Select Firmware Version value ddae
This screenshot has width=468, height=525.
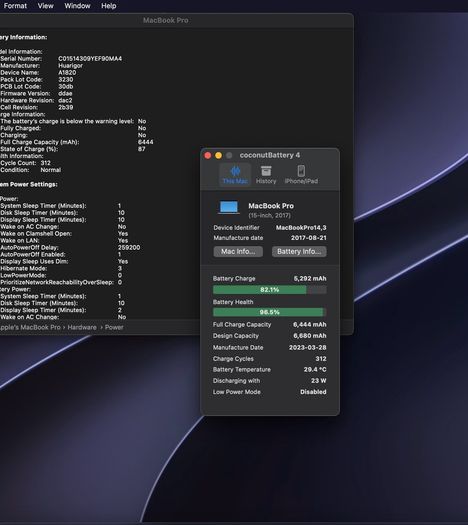click(65, 93)
